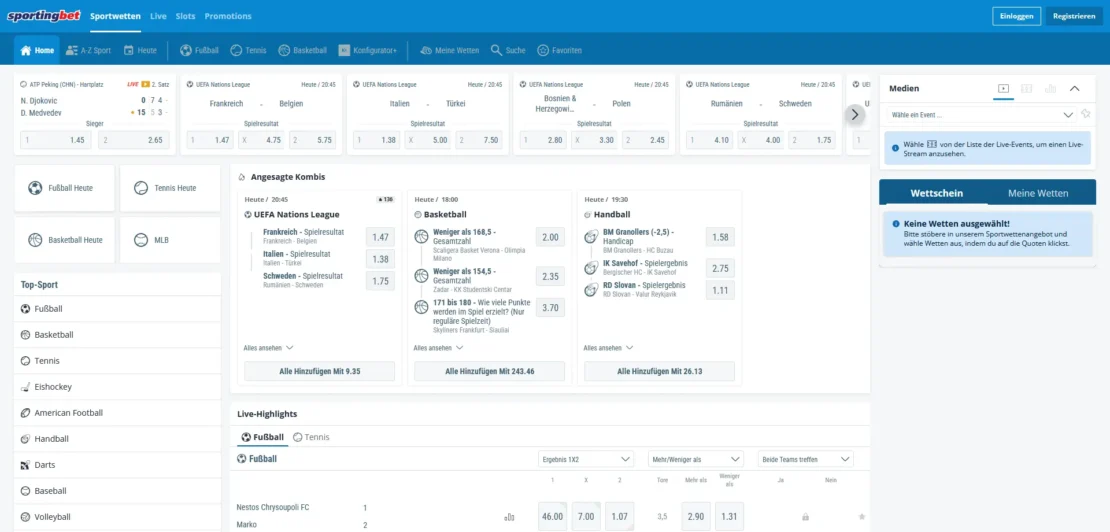This screenshot has height=532, width=1110.
Task: Select the scoreboard icon in Medien
Action: (1026, 88)
